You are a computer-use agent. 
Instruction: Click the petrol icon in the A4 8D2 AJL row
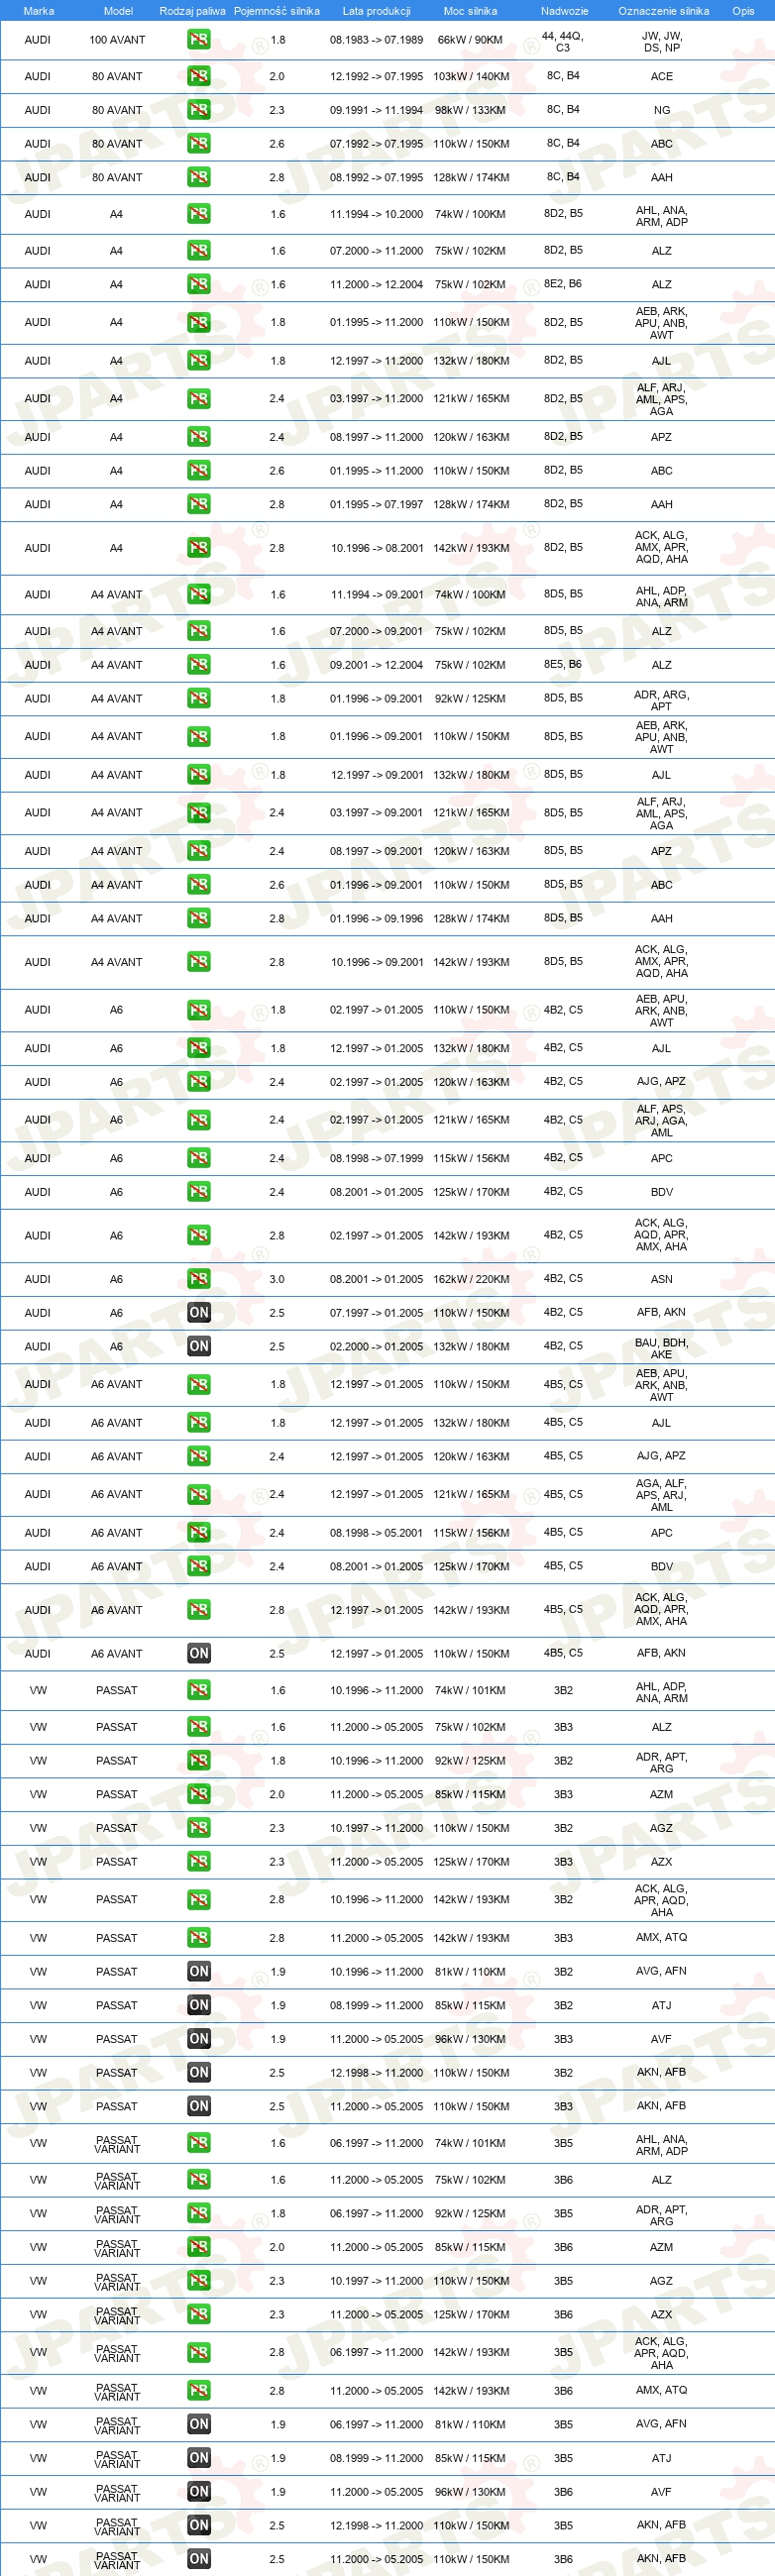click(199, 361)
